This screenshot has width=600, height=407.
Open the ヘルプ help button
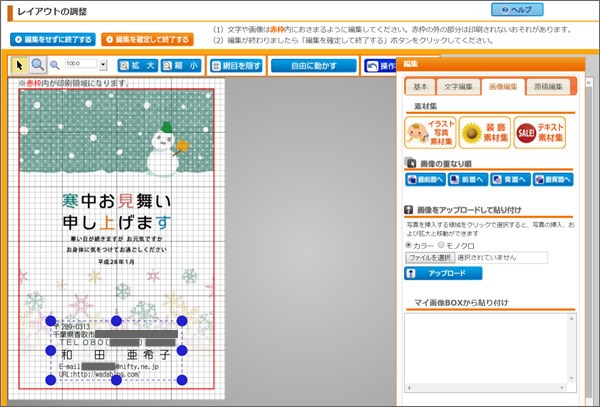coord(517,10)
